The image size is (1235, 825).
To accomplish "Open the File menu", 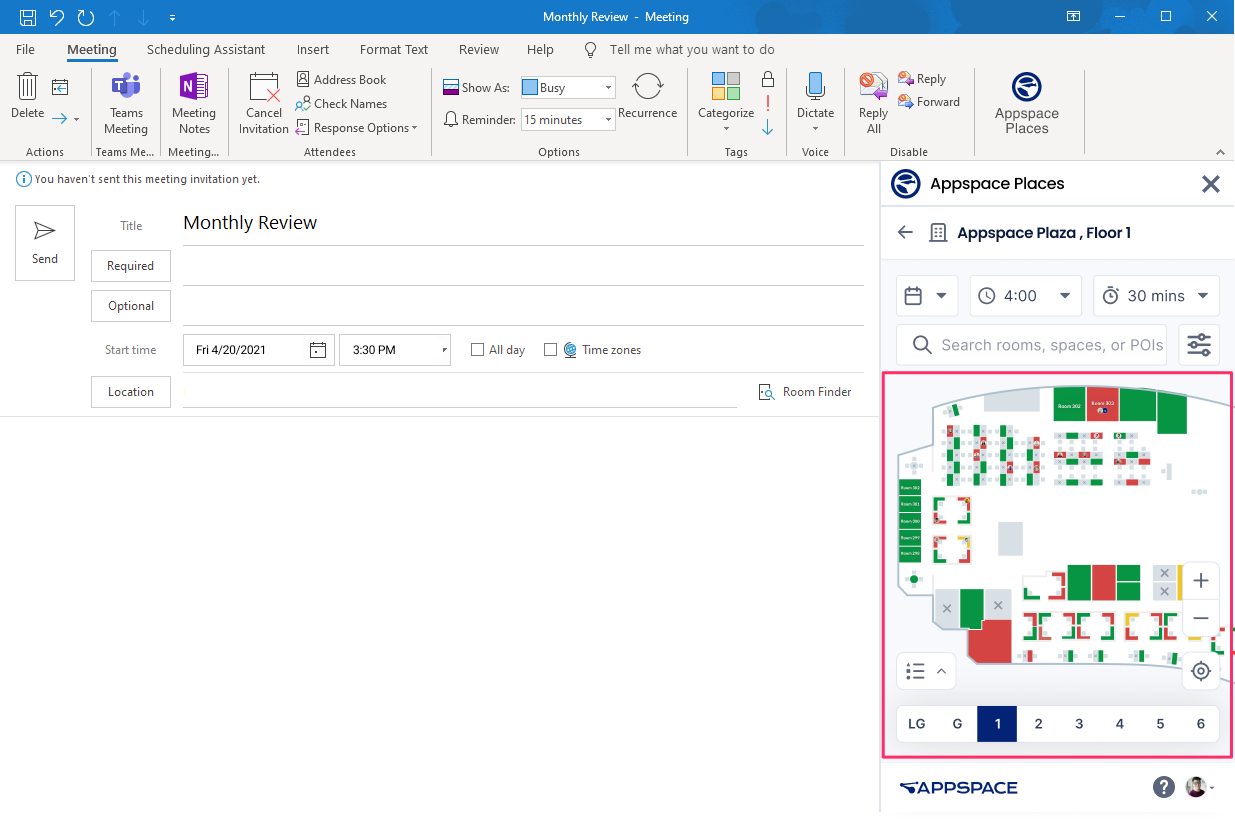I will [x=26, y=49].
